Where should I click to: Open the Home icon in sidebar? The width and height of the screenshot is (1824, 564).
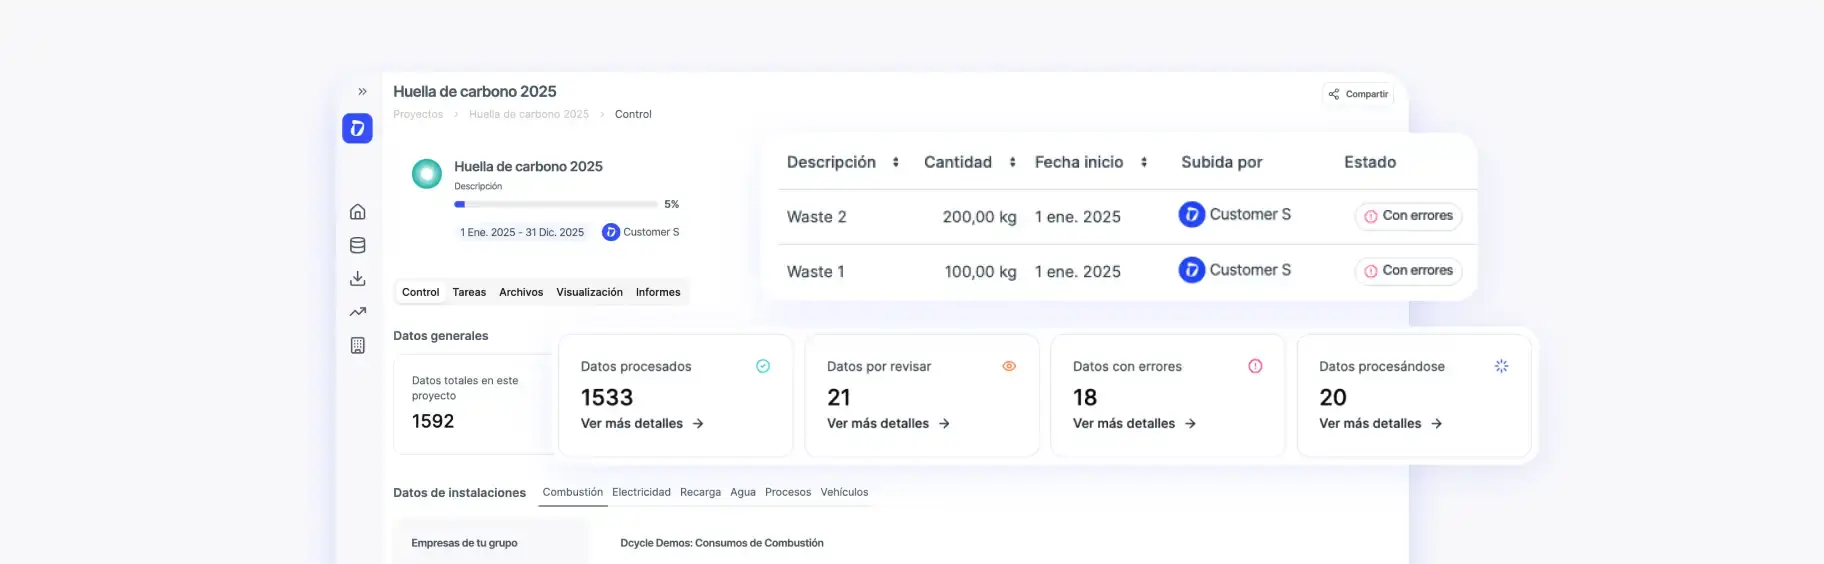pos(357,212)
